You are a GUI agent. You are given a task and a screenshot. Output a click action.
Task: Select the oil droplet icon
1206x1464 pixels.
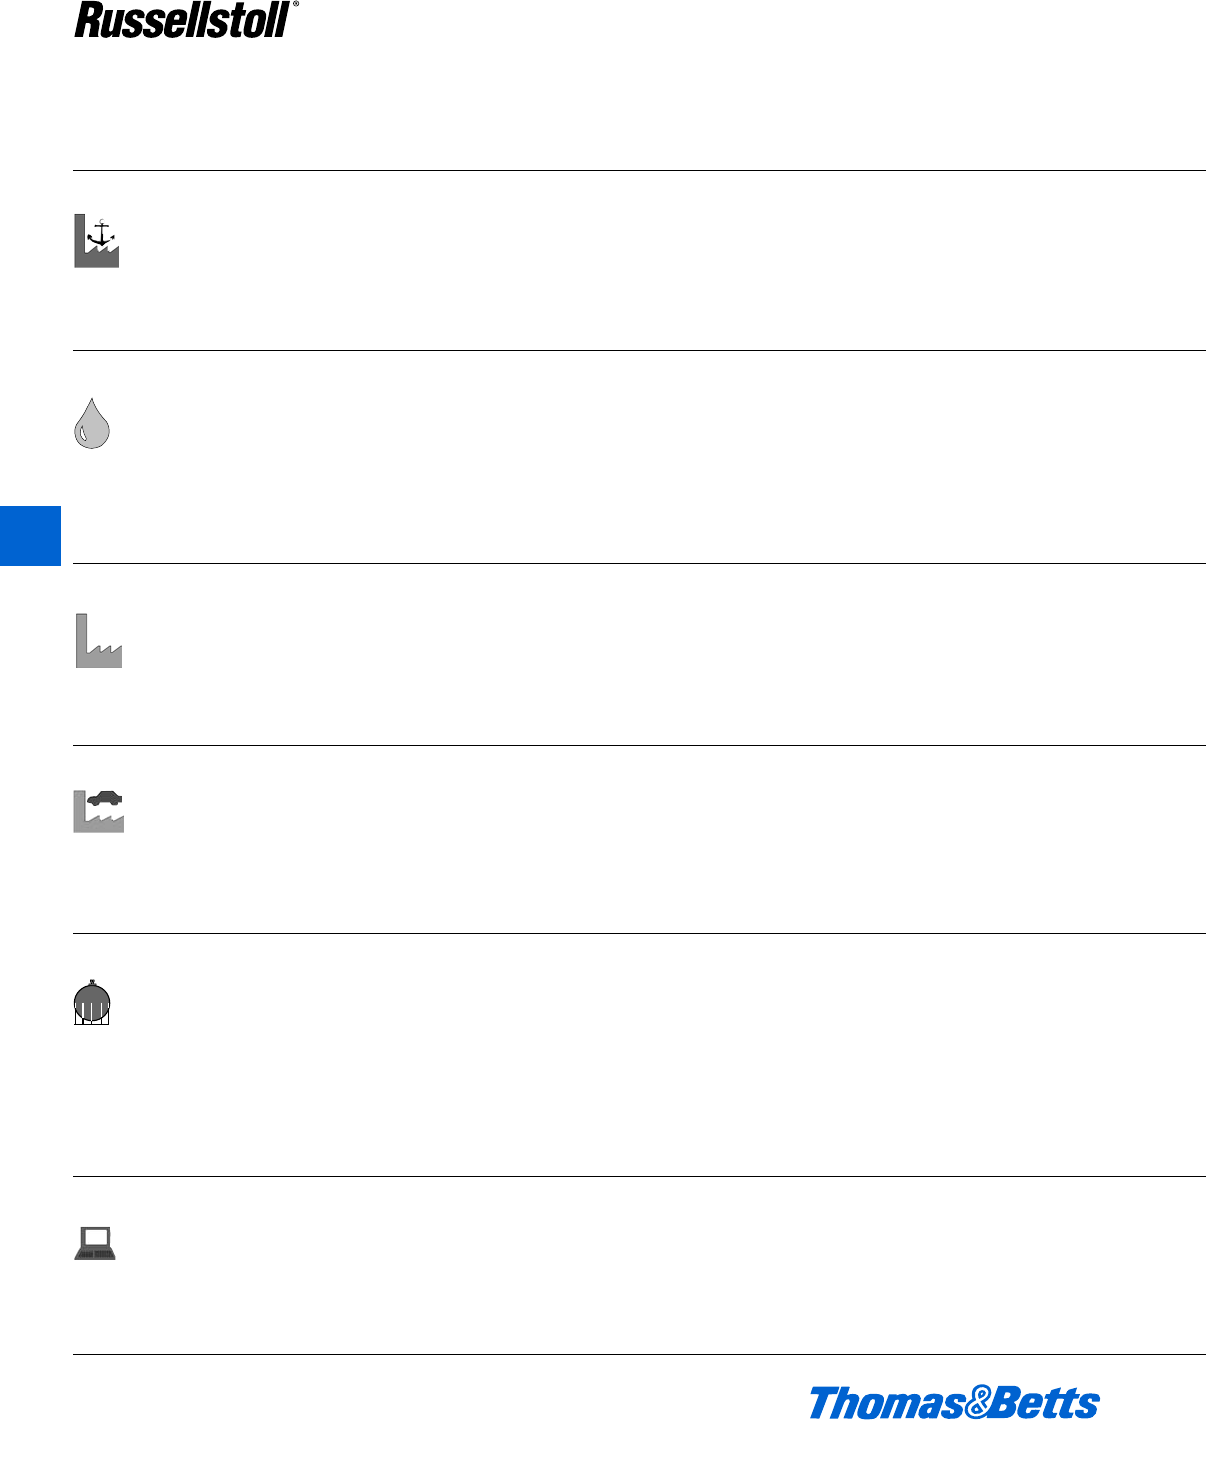click(92, 423)
